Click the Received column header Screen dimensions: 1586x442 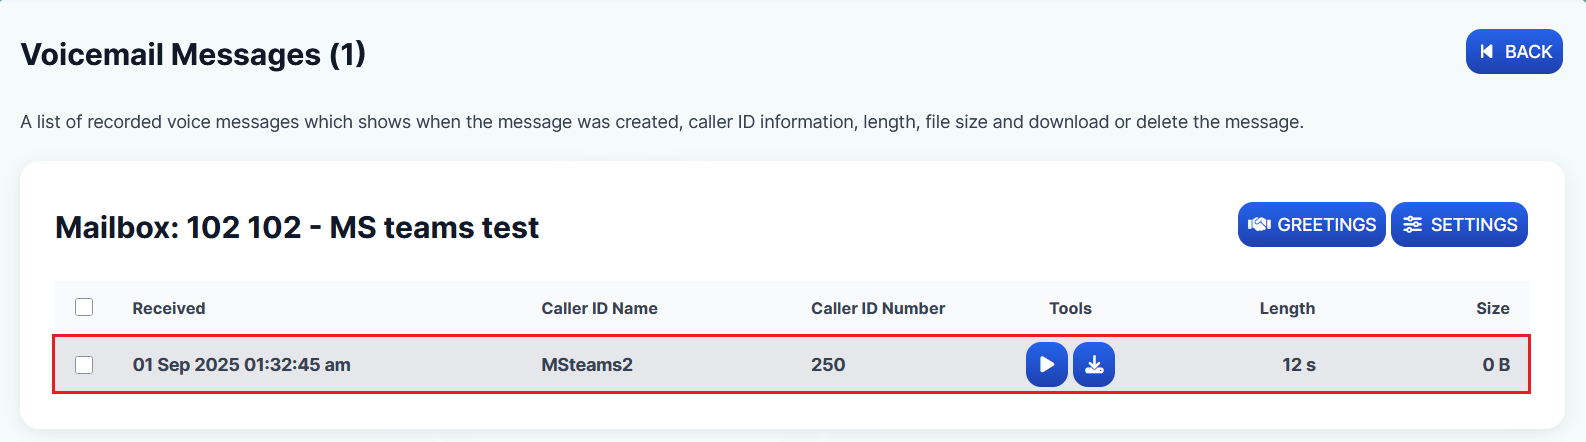click(169, 308)
